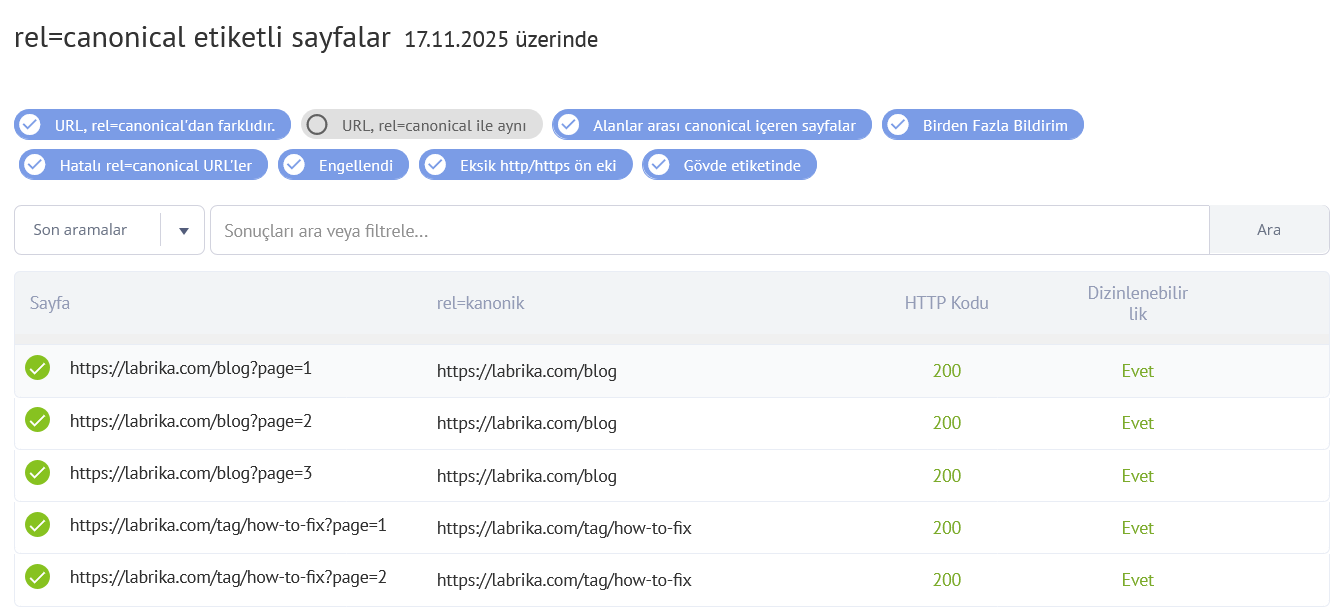Click the check icon on "Engellendi" filter

[294, 164]
